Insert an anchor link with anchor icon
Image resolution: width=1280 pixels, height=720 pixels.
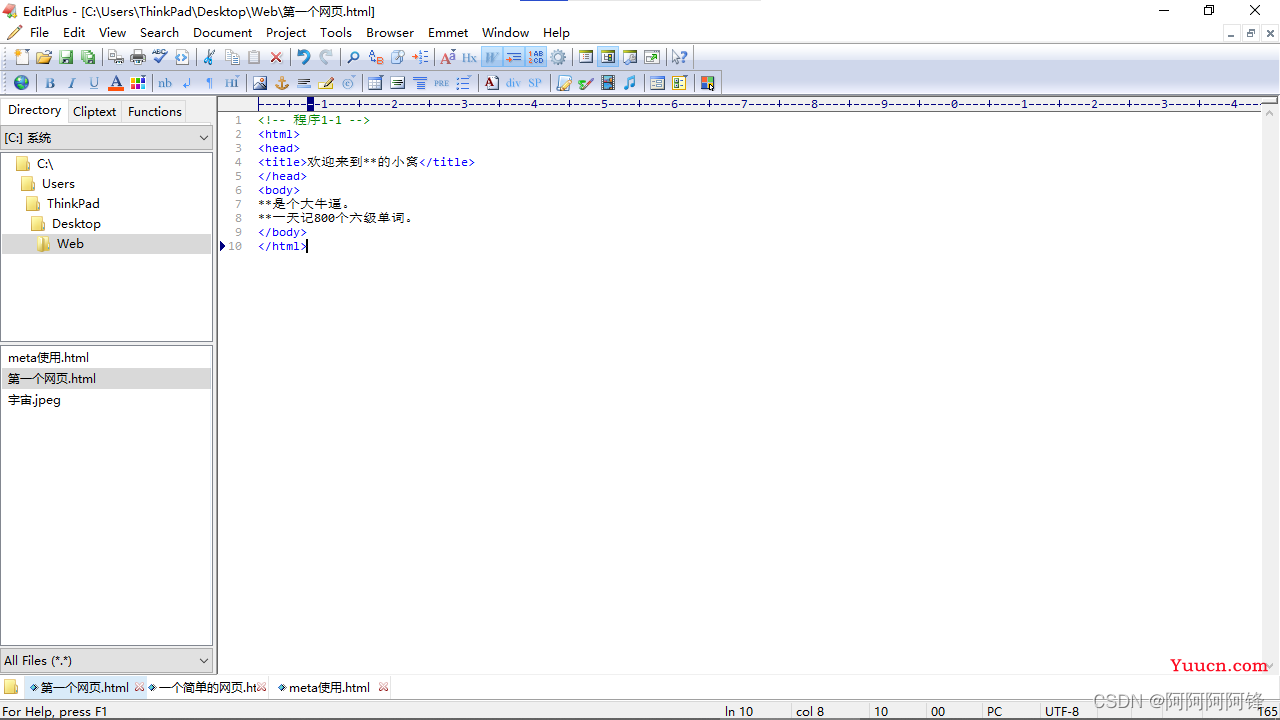282,83
